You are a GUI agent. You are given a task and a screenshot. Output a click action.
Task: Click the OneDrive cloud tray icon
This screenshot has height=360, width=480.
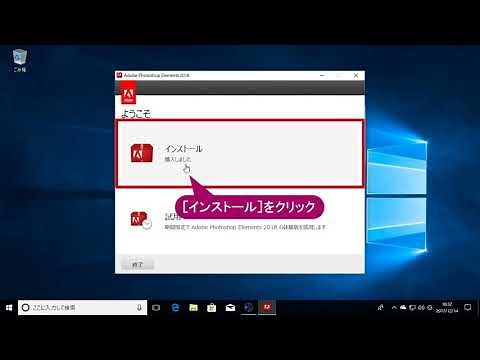(403, 307)
